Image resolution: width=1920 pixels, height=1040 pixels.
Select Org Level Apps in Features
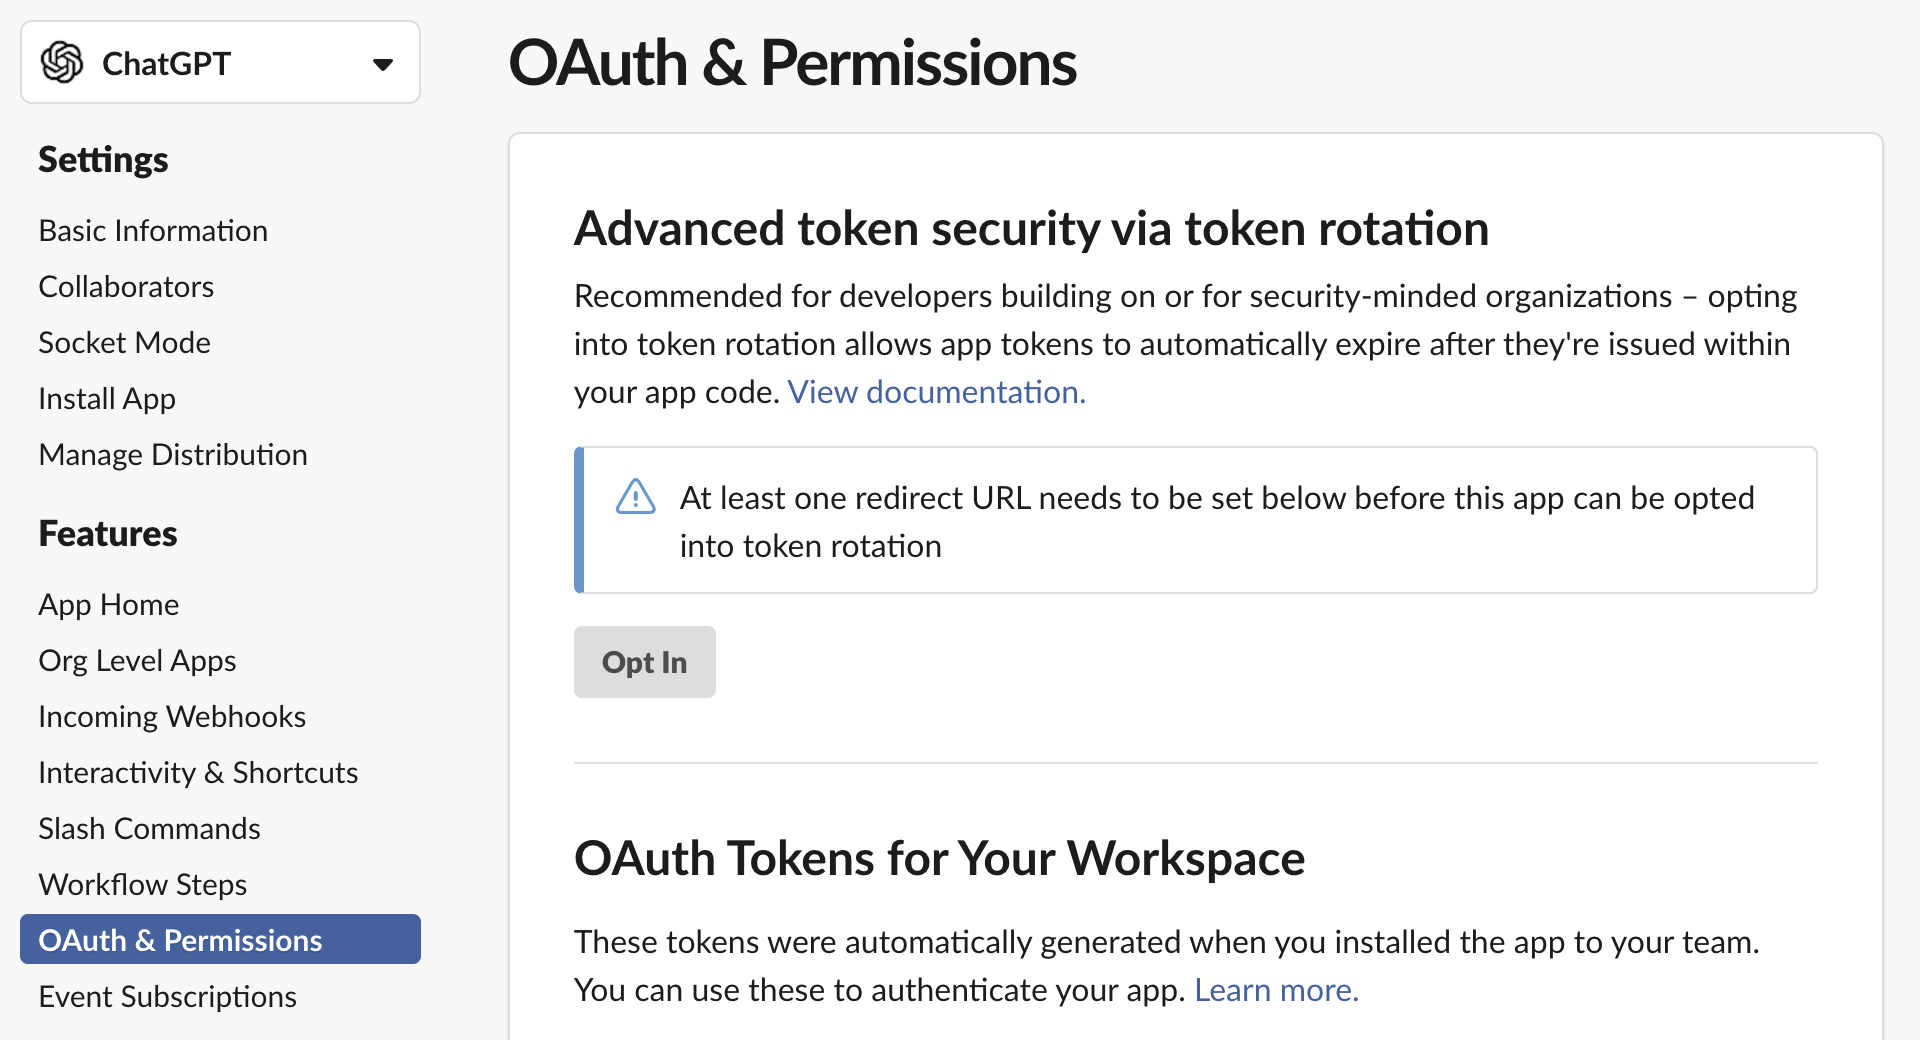click(x=137, y=661)
